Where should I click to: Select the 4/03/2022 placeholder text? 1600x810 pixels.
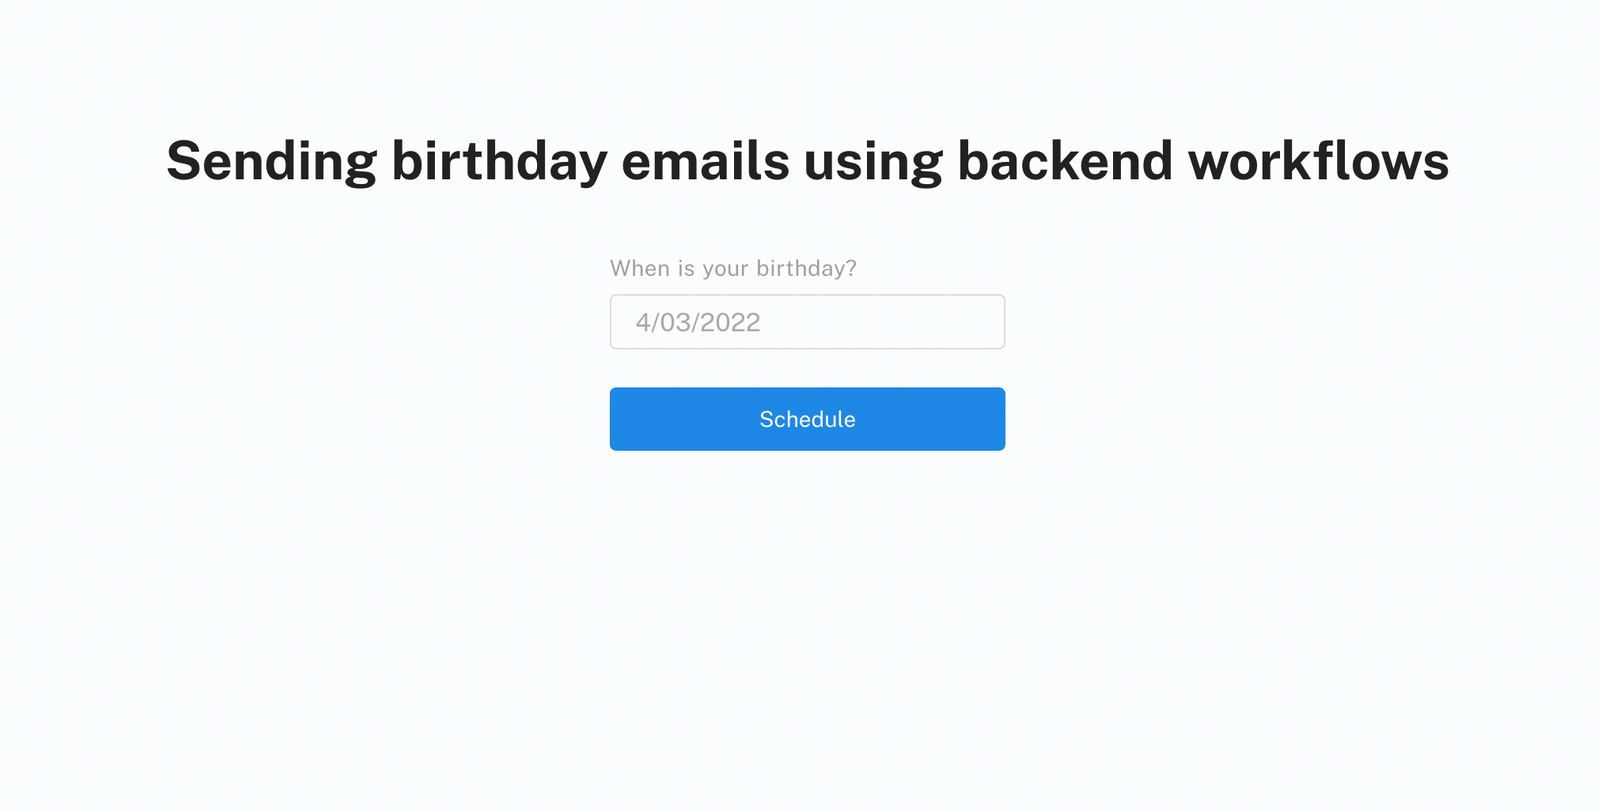tap(698, 321)
